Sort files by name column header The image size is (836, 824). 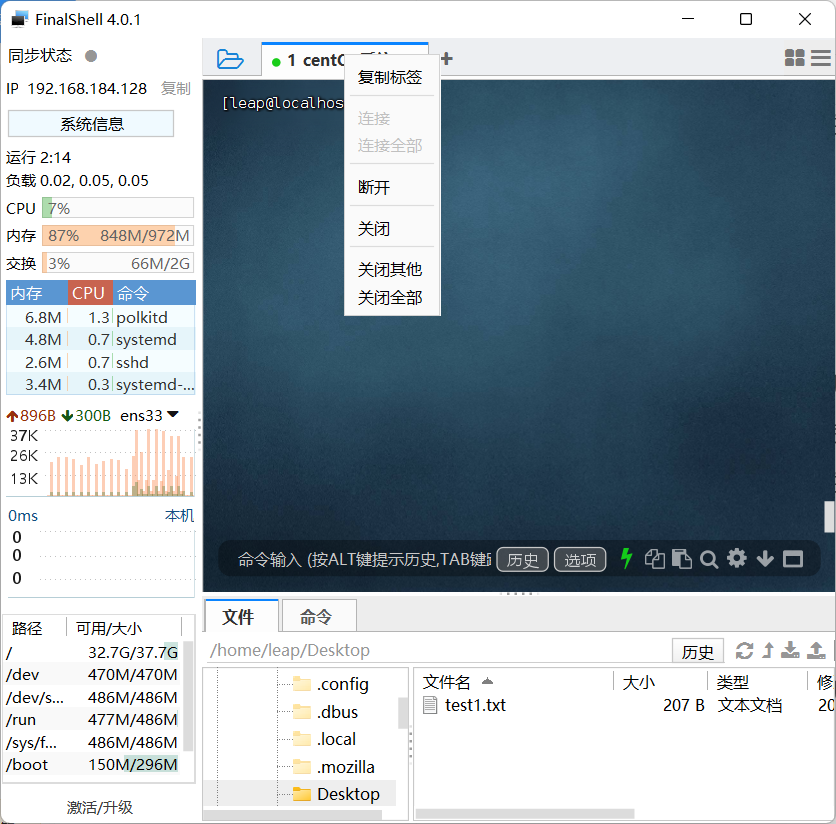click(513, 682)
